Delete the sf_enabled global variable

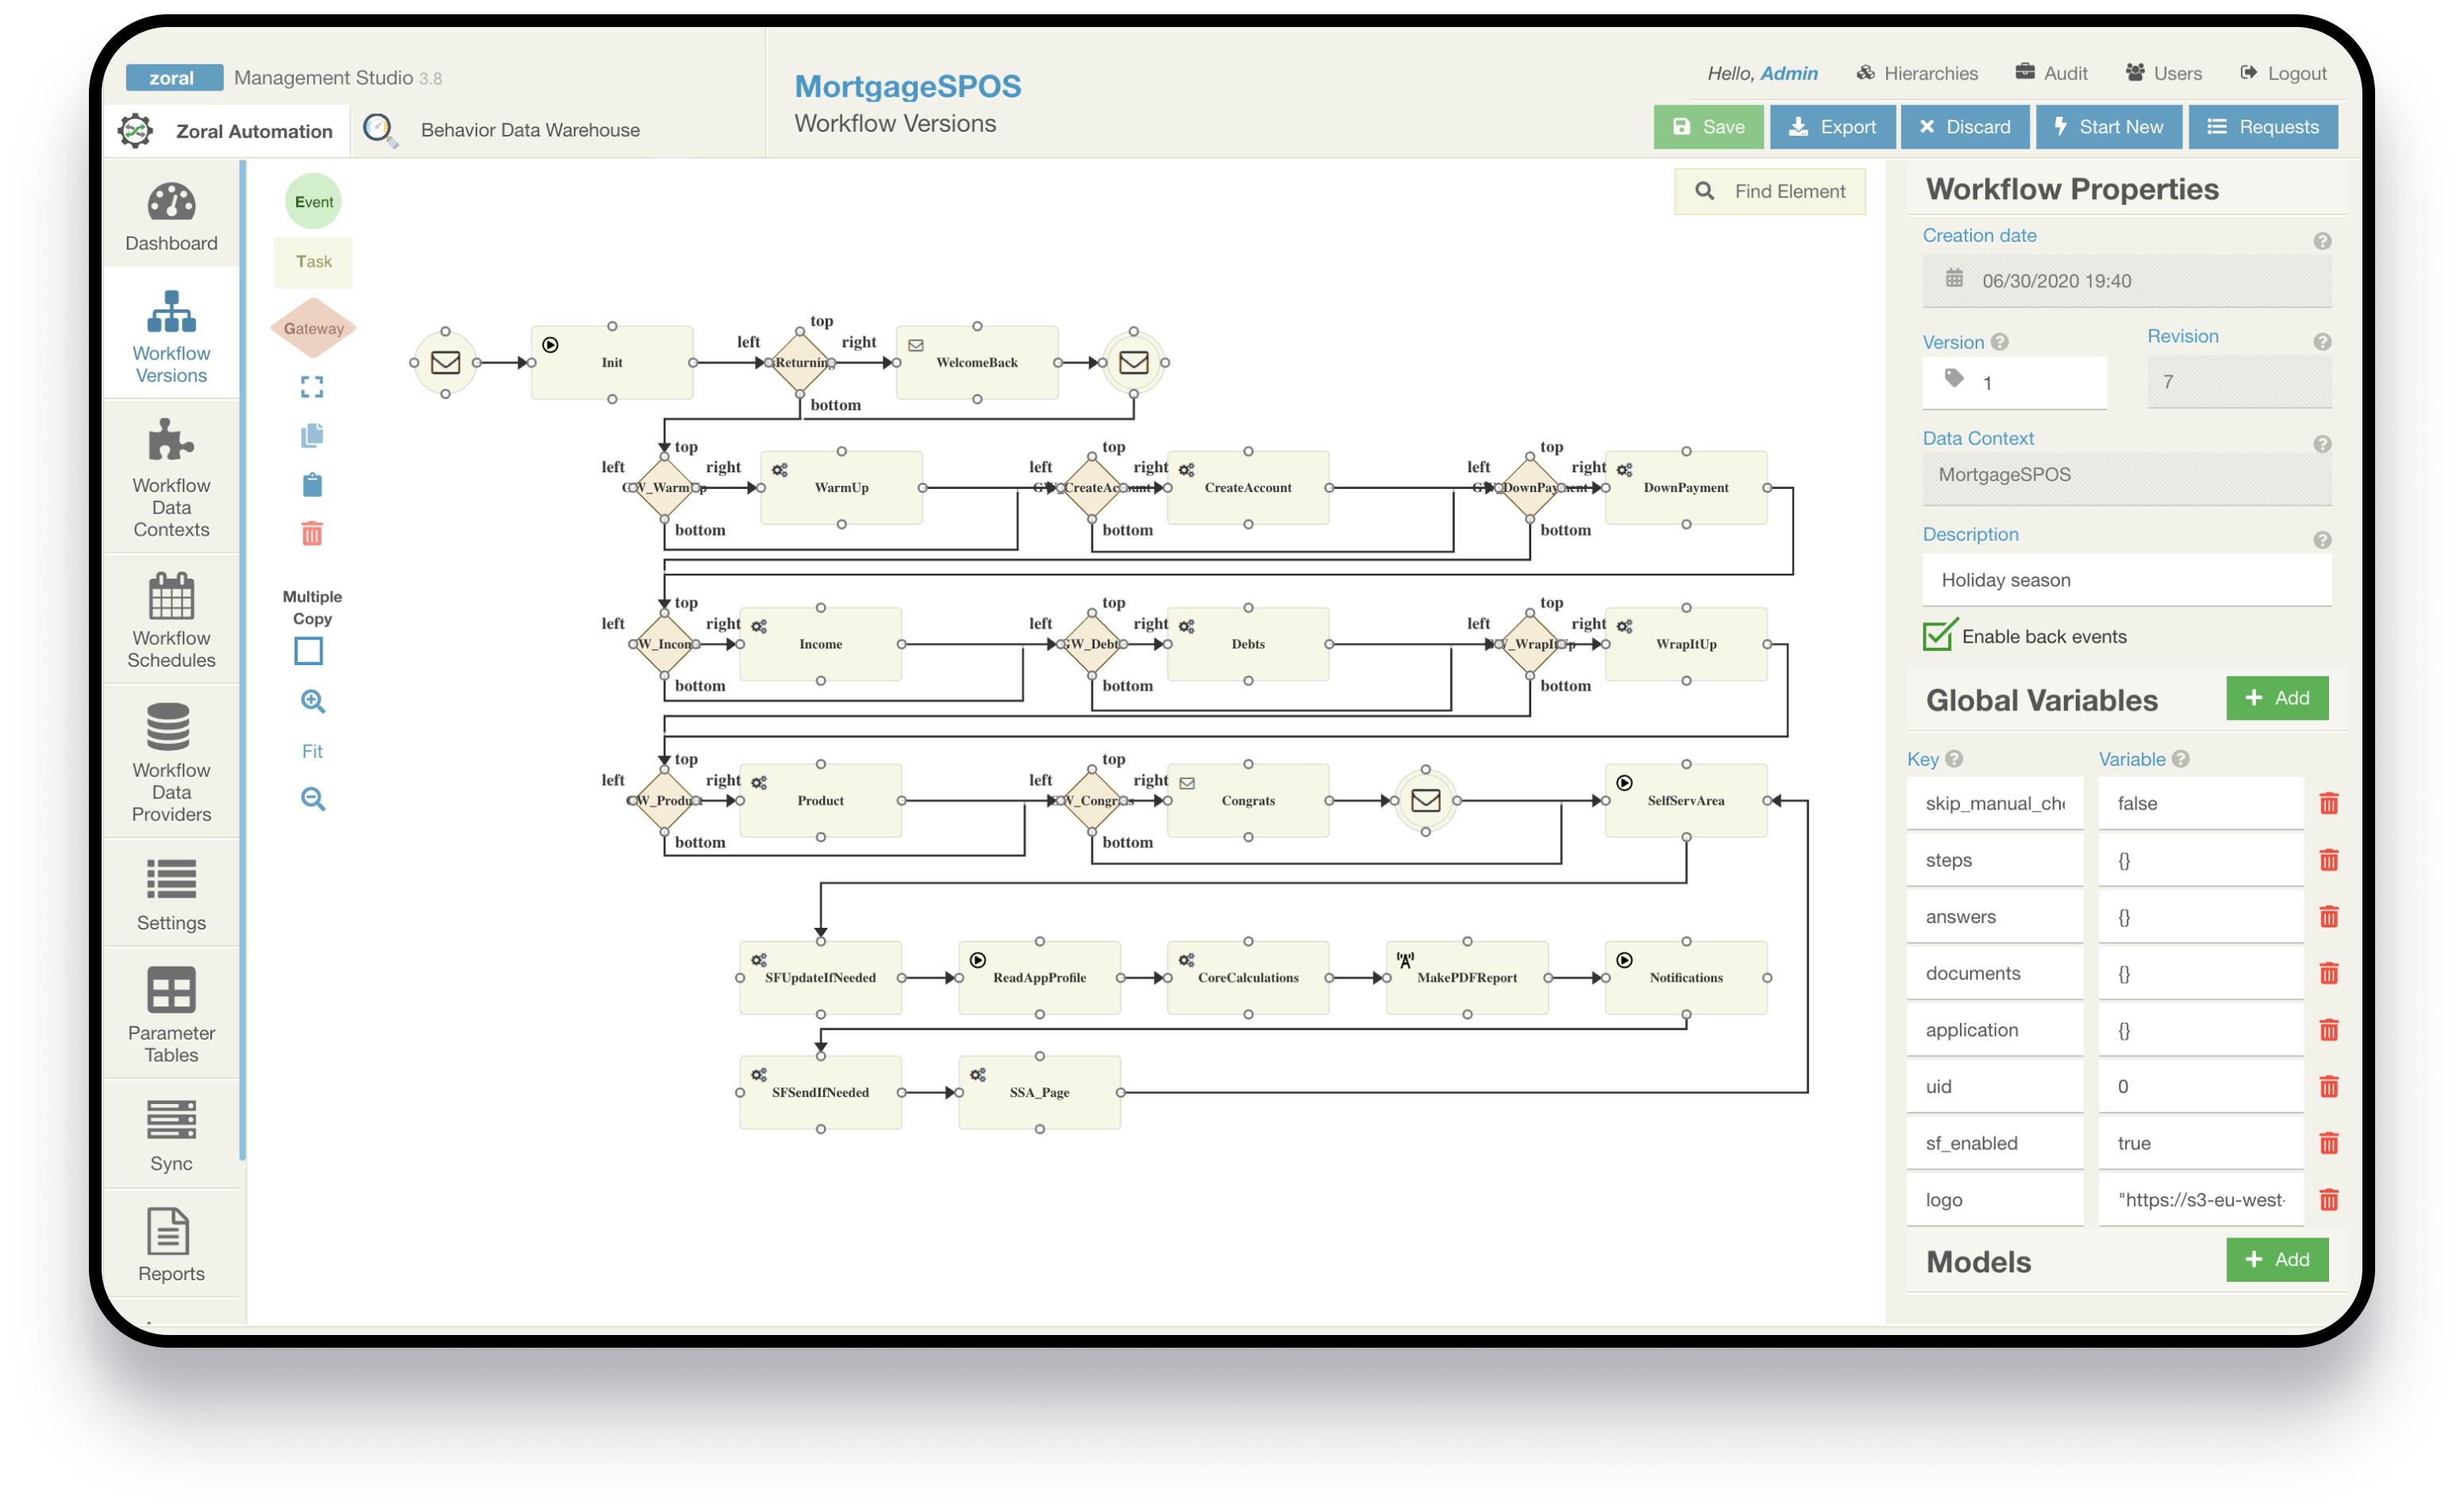pyautogui.click(x=2328, y=1143)
